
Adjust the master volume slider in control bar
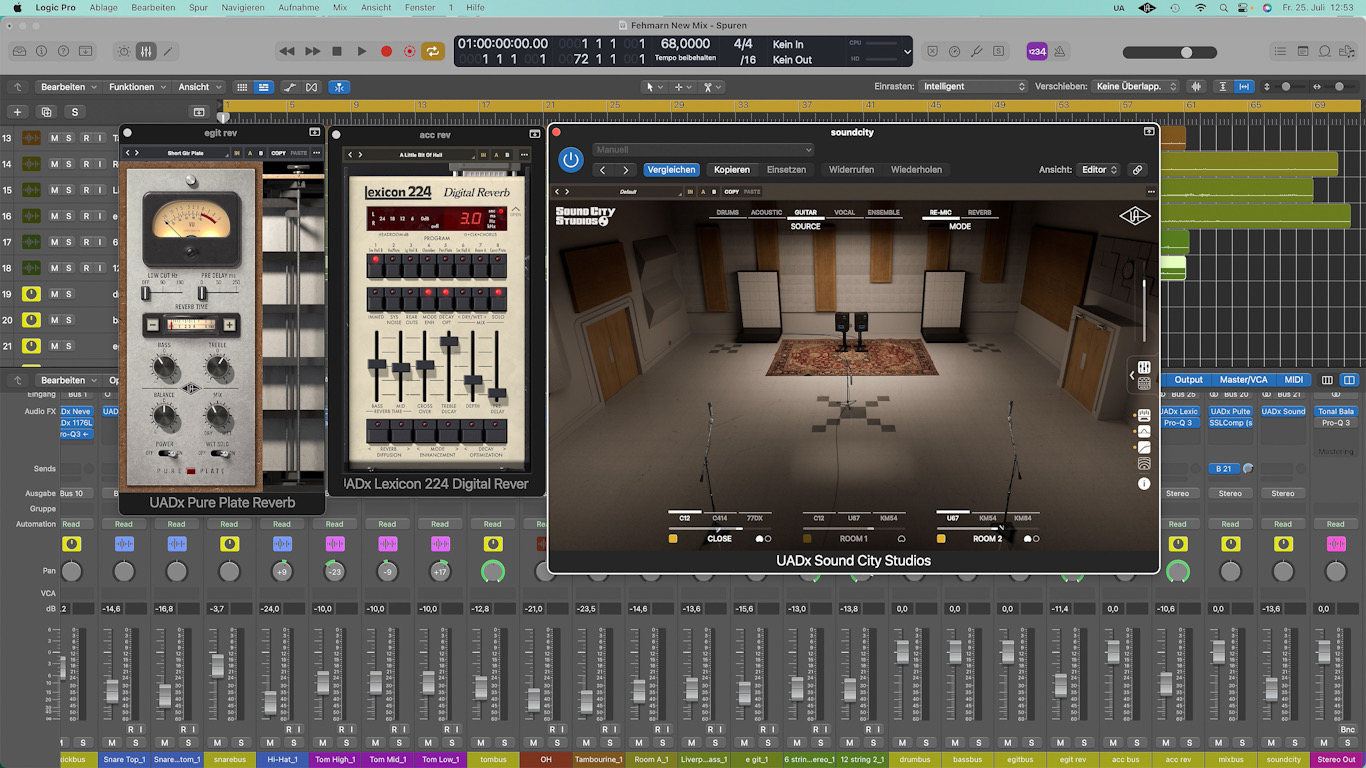[x=1170, y=52]
